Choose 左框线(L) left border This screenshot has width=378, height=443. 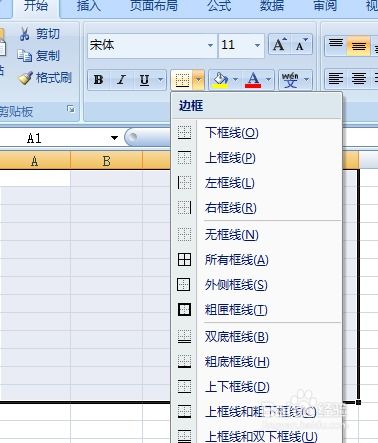coord(257,183)
